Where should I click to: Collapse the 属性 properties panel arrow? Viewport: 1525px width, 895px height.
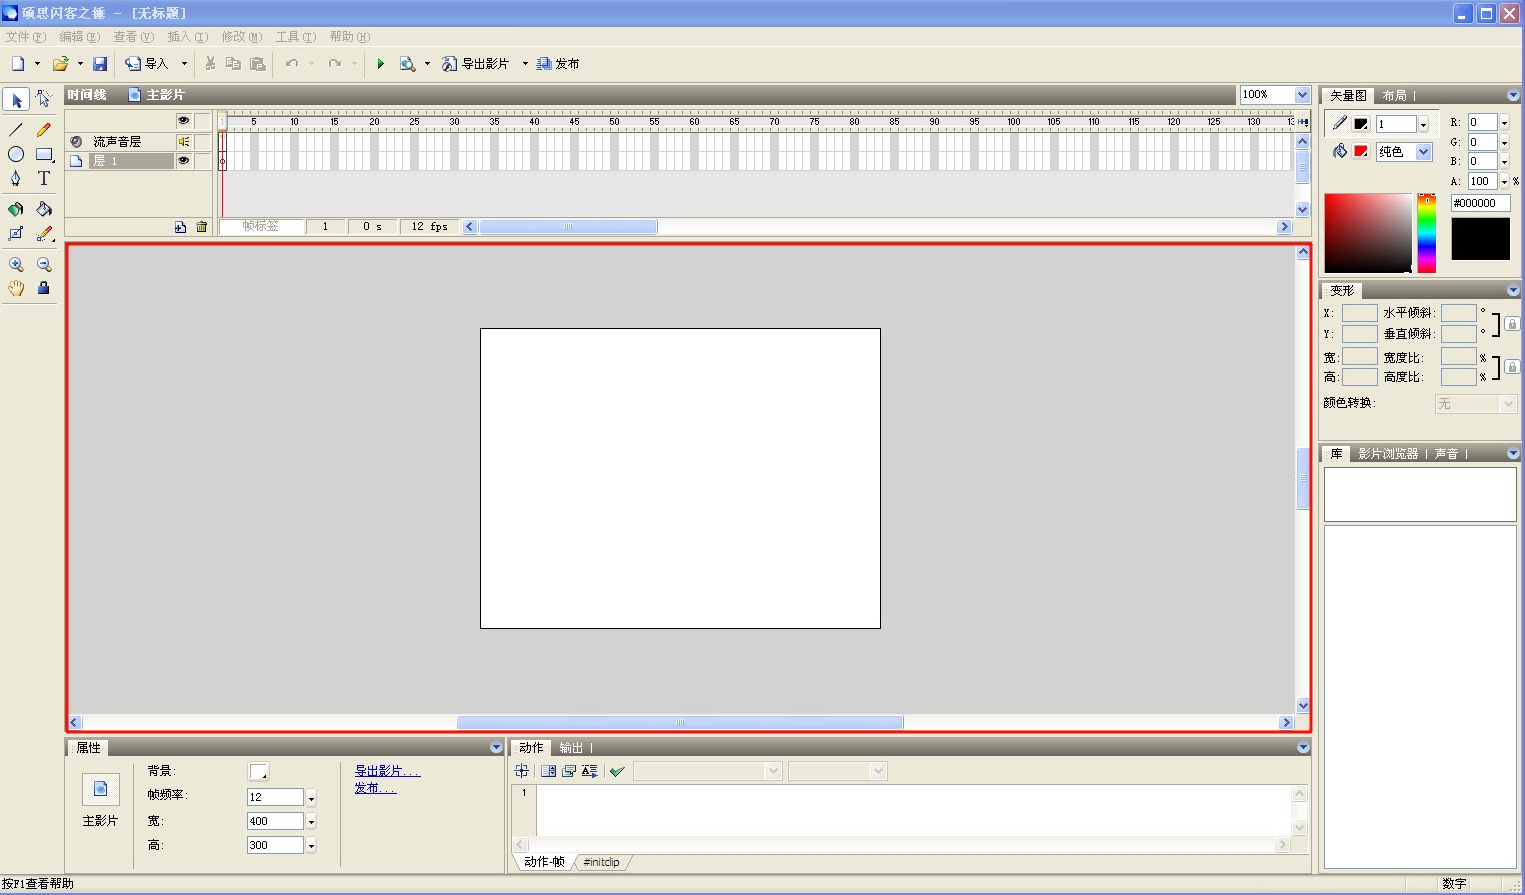[496, 748]
